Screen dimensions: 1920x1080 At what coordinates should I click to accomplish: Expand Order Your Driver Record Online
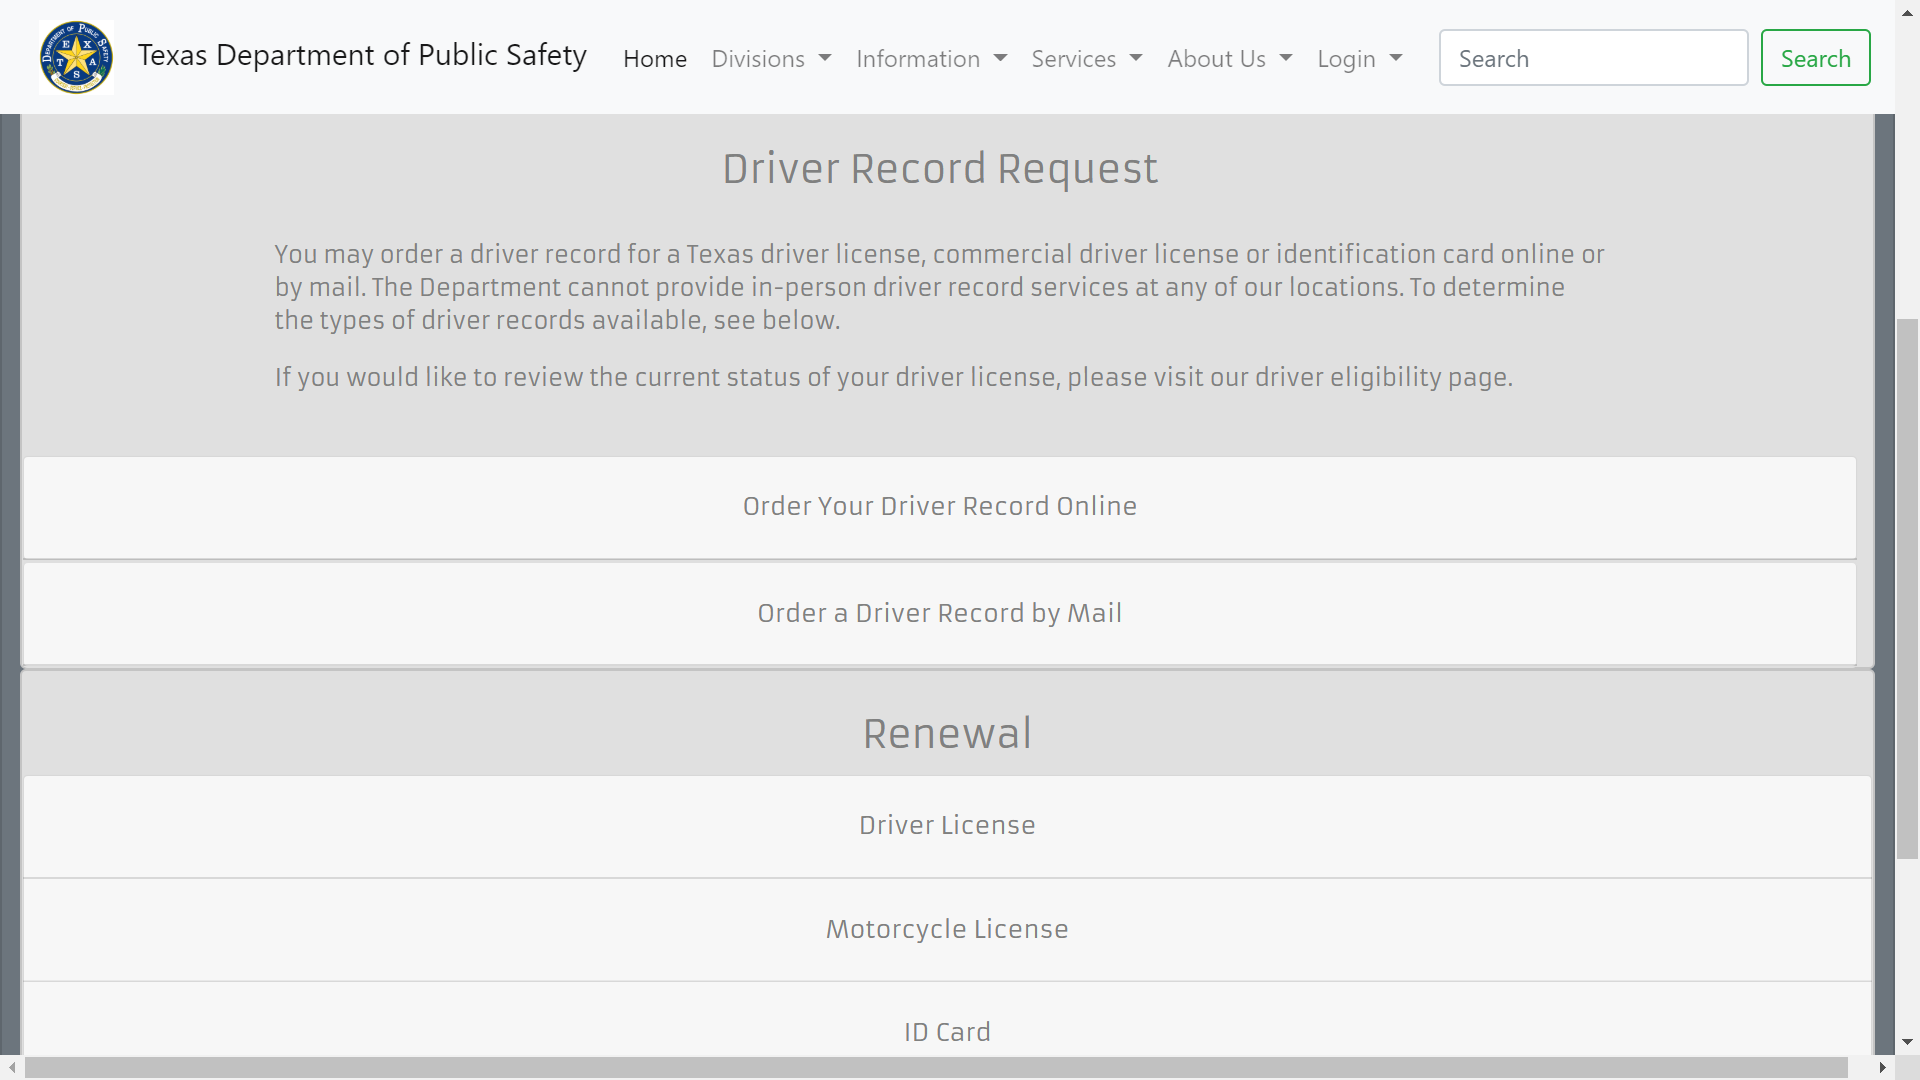pos(939,507)
